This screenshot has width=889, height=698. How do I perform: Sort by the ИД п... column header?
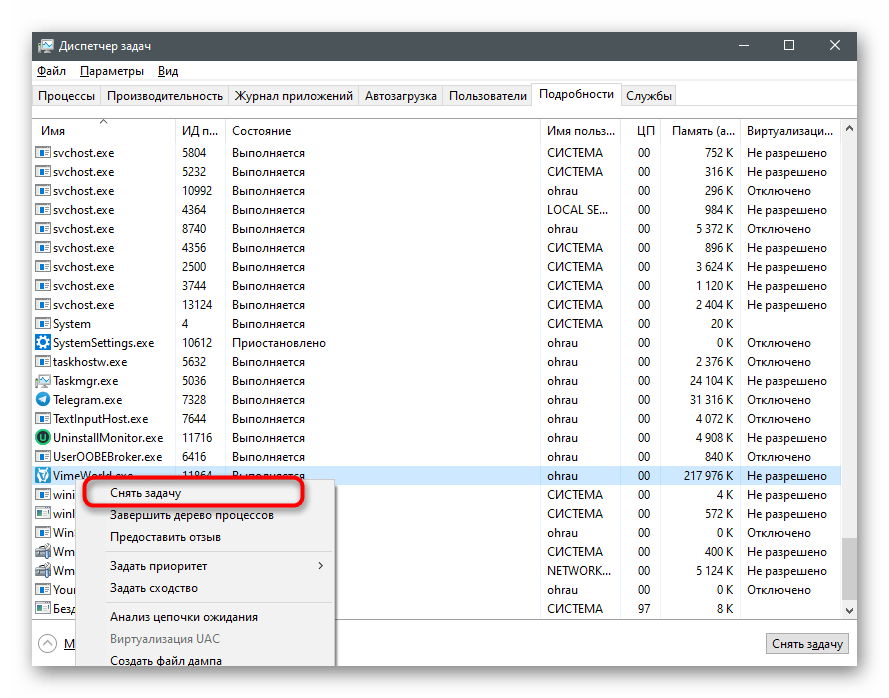pos(200,131)
